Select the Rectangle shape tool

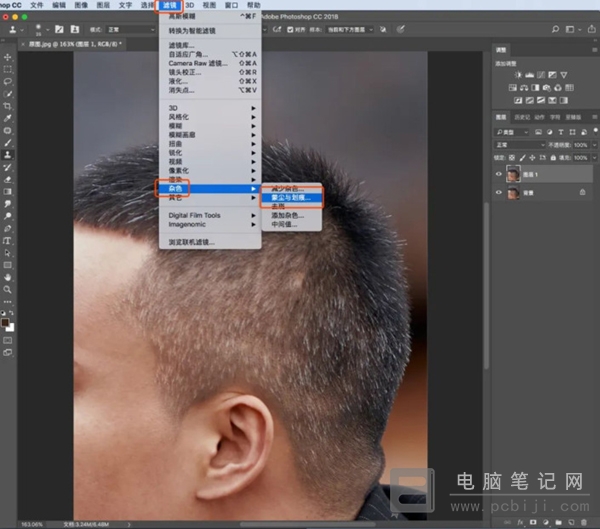point(7,265)
